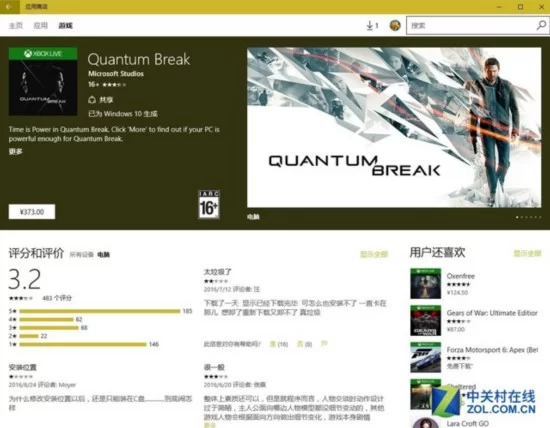Viewport: 550px width, 428px height.
Task: Report the 太垃圾了 review via flag
Action: point(324,344)
